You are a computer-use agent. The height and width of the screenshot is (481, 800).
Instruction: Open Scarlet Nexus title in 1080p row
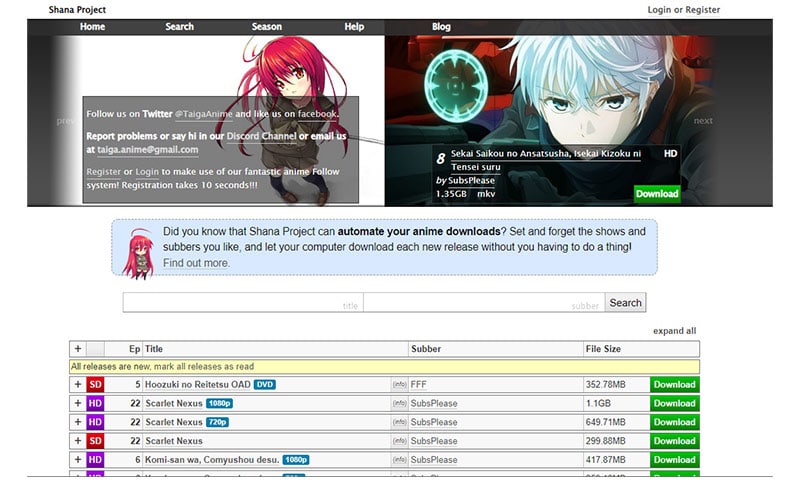[x=174, y=403]
